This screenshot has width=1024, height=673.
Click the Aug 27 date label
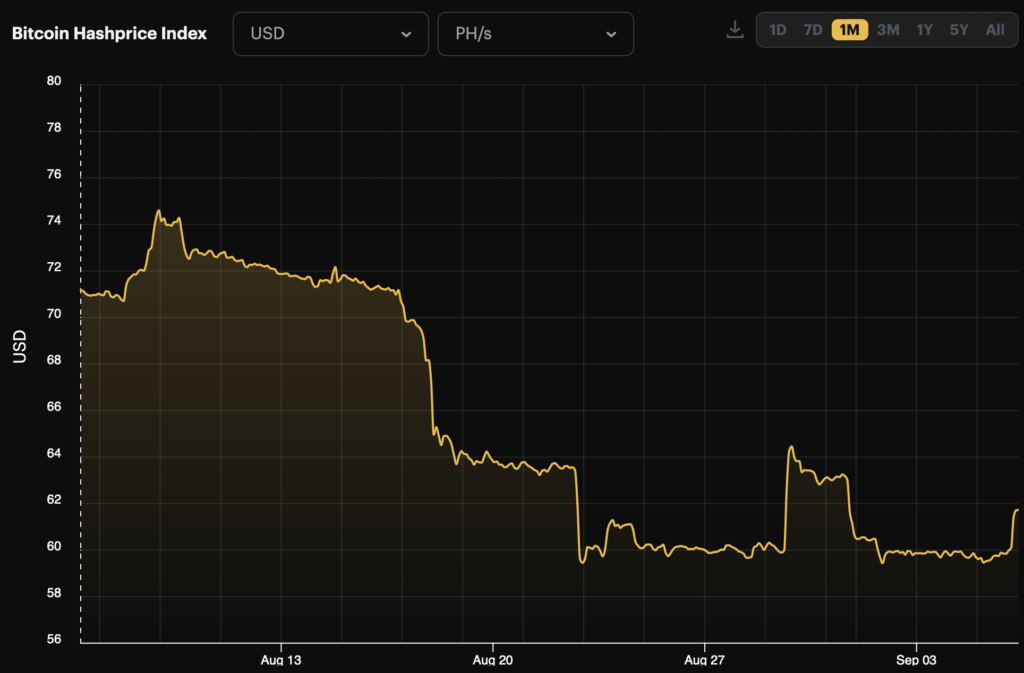(705, 661)
